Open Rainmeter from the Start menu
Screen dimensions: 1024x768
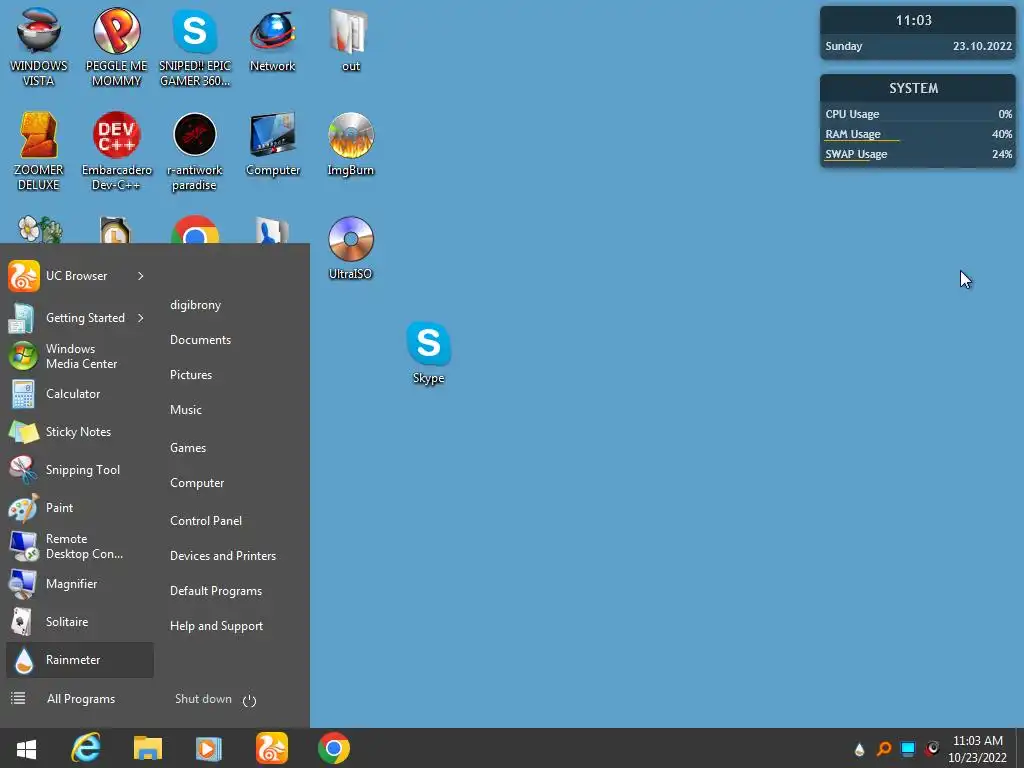[80, 660]
